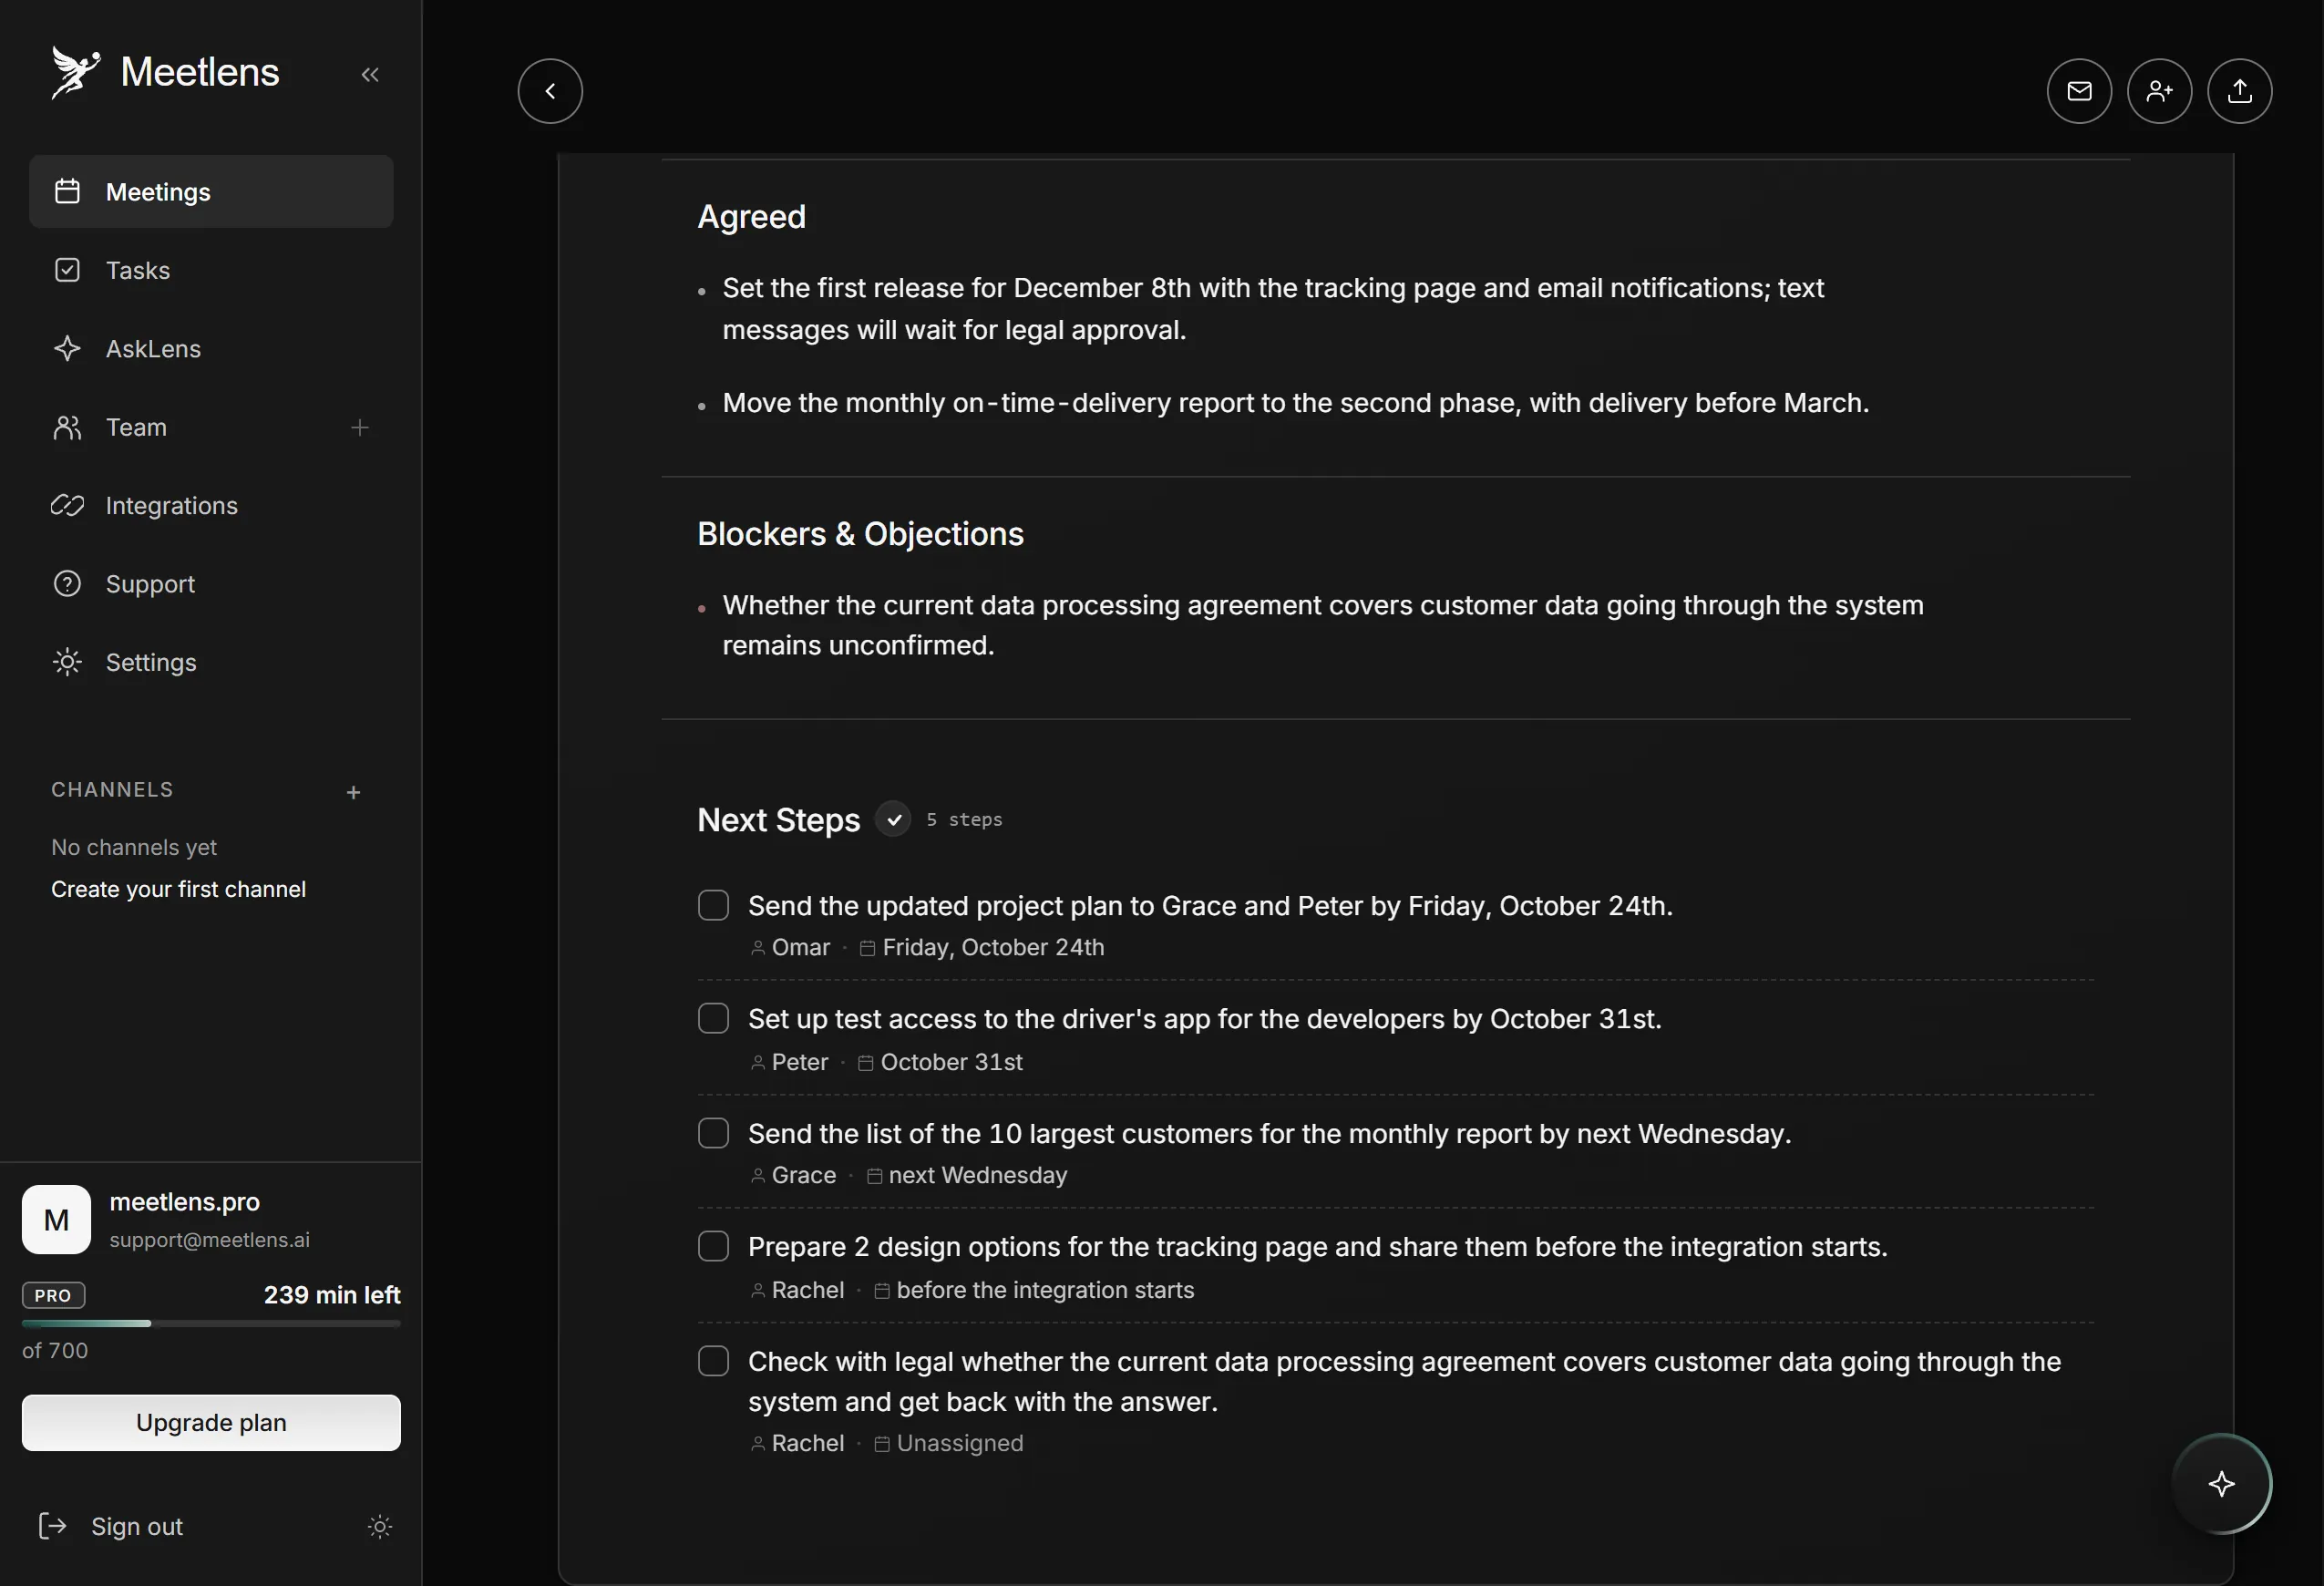Check off sending updated project plan step
The image size is (2324, 1586).
(713, 905)
